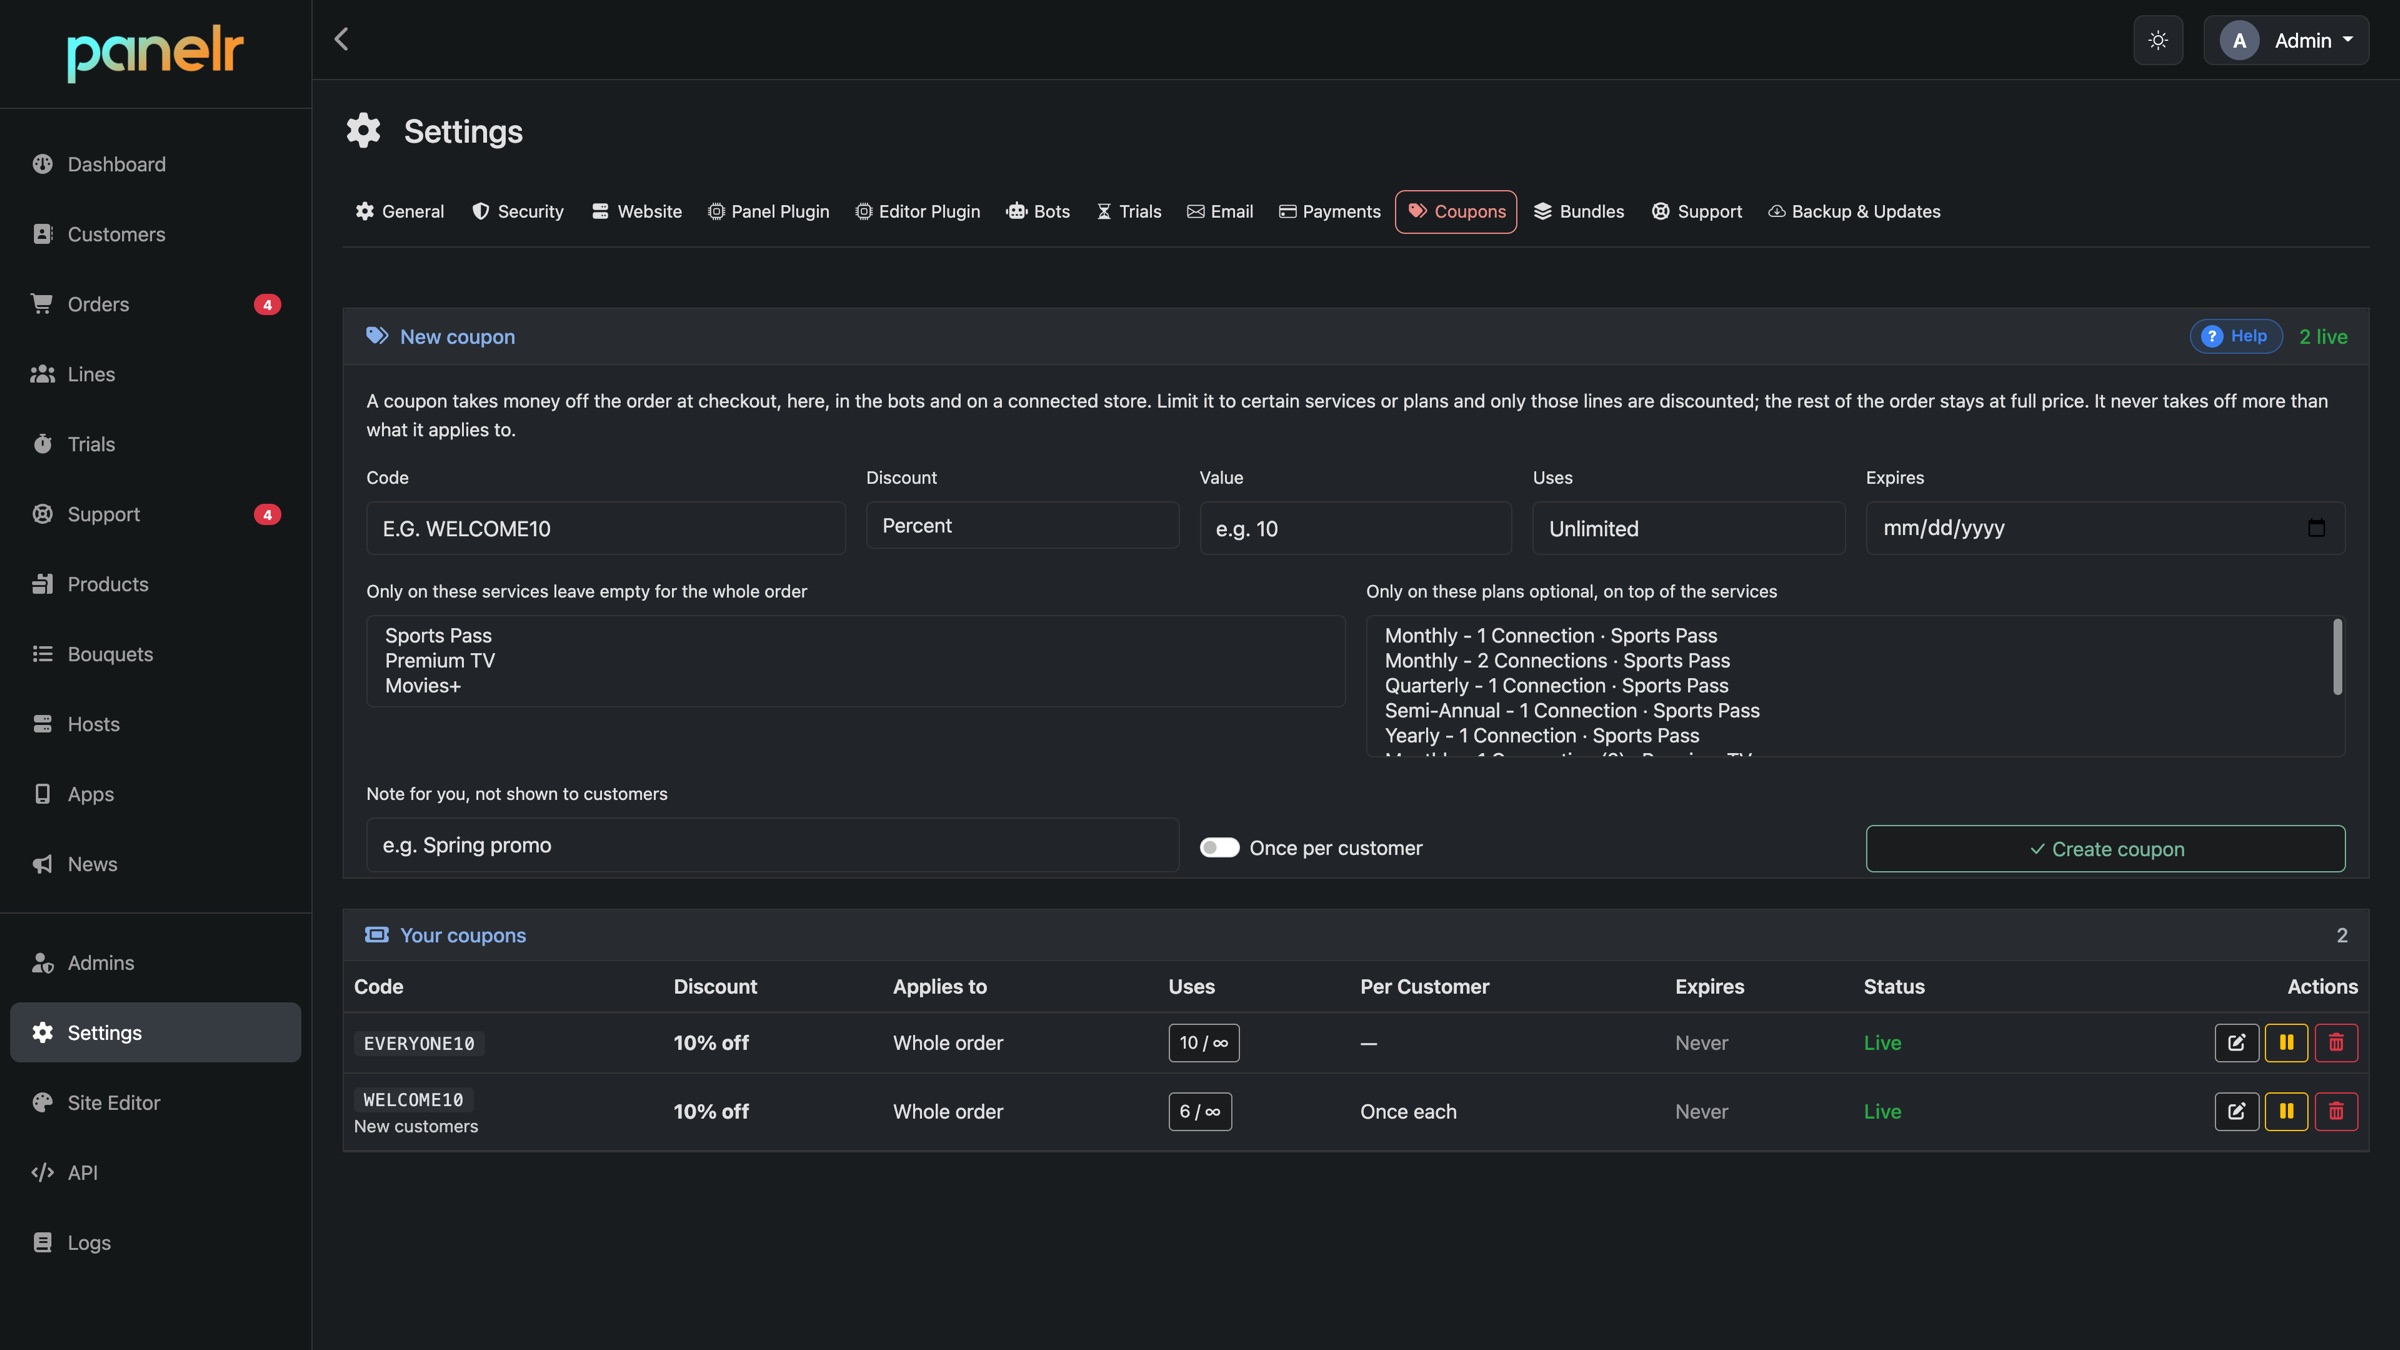Pause the EVERYONE10 coupon
Image resolution: width=2400 pixels, height=1350 pixels.
click(2286, 1043)
